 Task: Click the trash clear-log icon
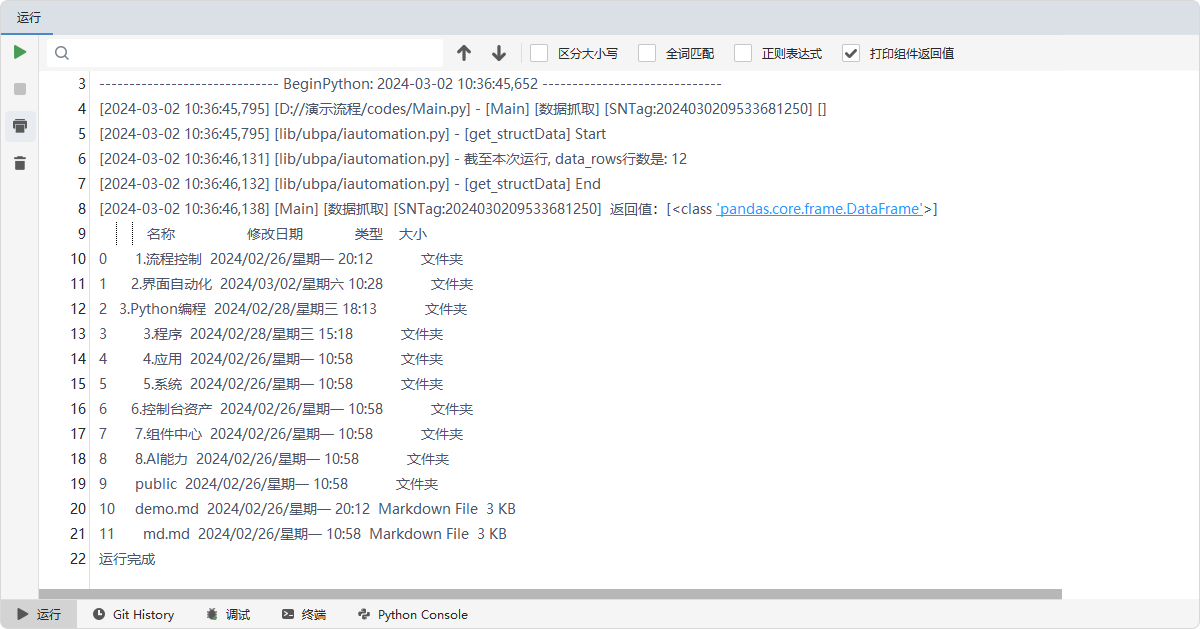point(20,162)
